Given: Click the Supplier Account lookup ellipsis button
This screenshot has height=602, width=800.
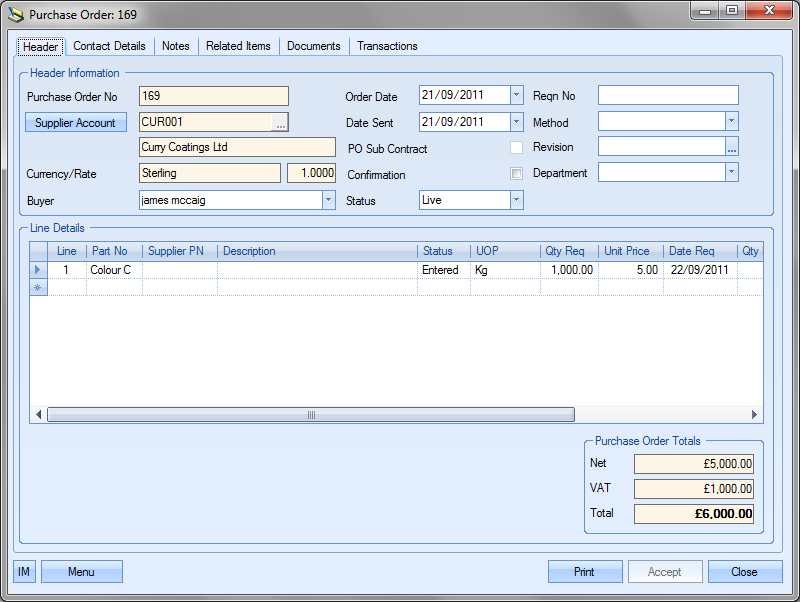Looking at the screenshot, I should [280, 122].
